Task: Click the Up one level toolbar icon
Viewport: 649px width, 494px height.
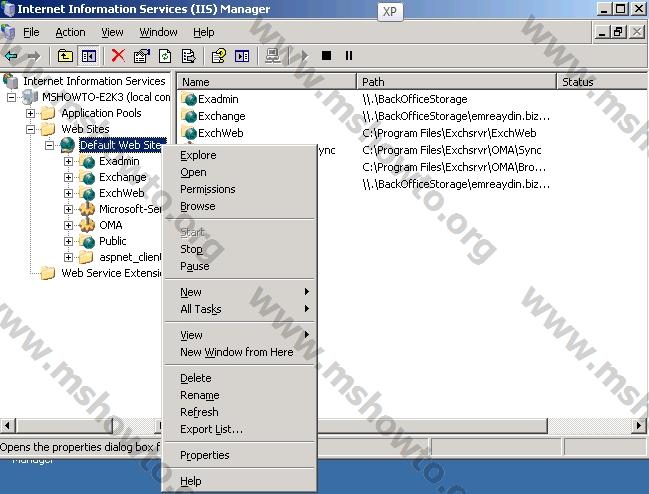Action: (65, 55)
